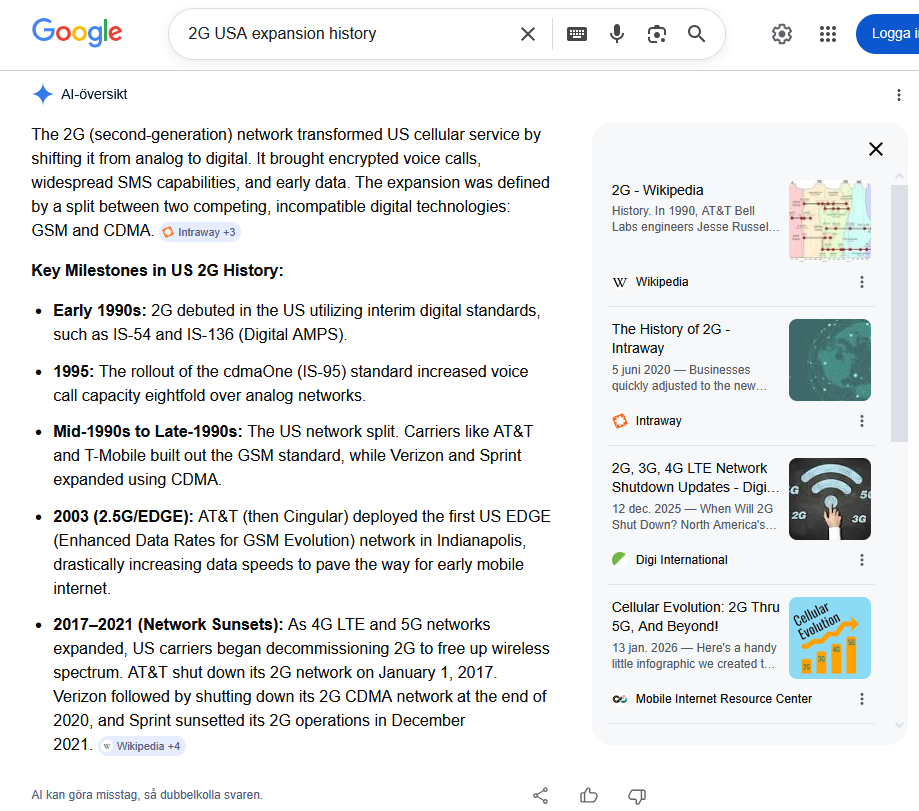919x811 pixels.
Task: Click the Key Milestones in US 2G History heading
Action: click(x=157, y=270)
